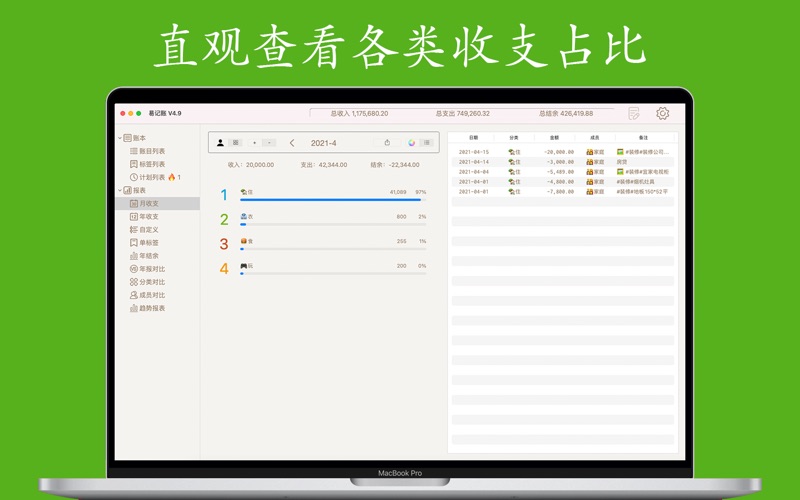Click the 房贷 note cell
The width and height of the screenshot is (800, 500).
pyautogui.click(x=622, y=162)
